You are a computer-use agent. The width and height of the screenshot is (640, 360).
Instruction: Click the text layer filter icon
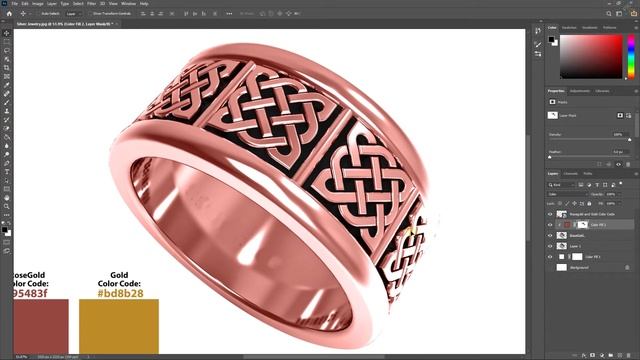pos(597,185)
